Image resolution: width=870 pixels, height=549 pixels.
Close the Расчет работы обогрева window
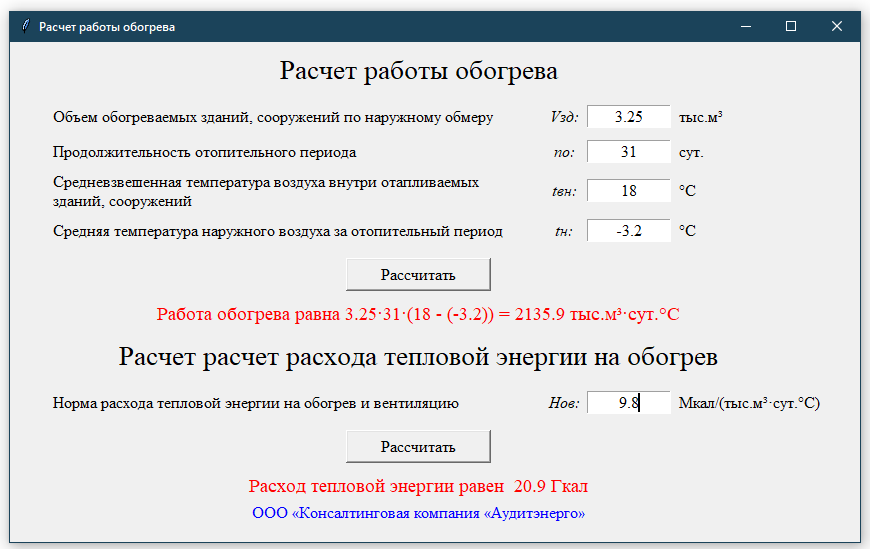[x=837, y=27]
